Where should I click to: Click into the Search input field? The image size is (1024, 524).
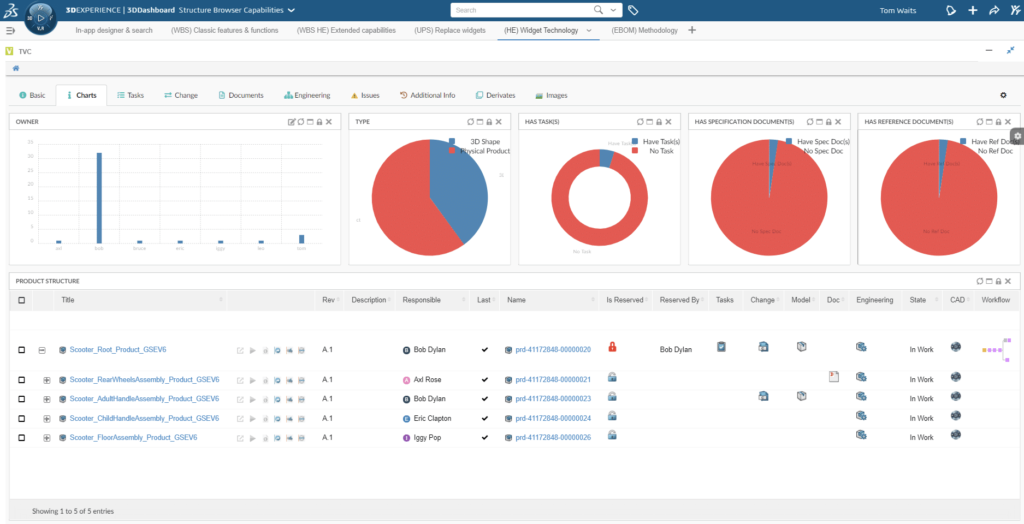(x=522, y=10)
